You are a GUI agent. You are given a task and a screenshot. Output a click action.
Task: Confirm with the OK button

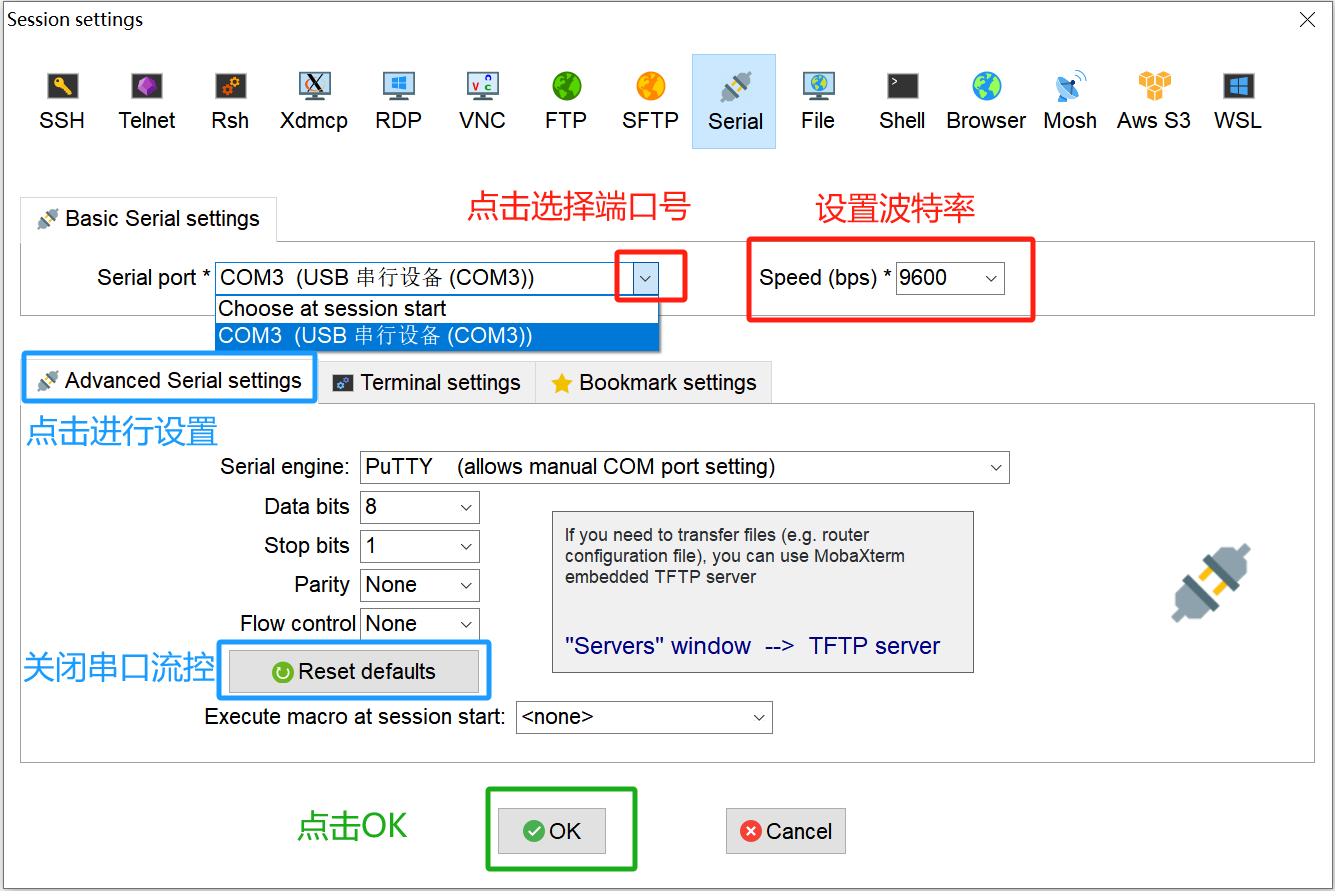[552, 831]
